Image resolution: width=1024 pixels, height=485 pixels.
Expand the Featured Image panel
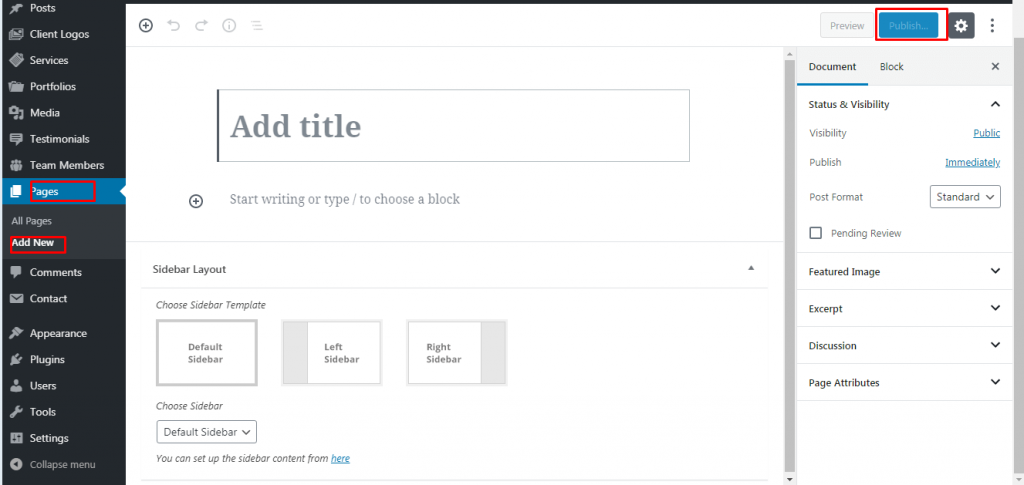904,272
